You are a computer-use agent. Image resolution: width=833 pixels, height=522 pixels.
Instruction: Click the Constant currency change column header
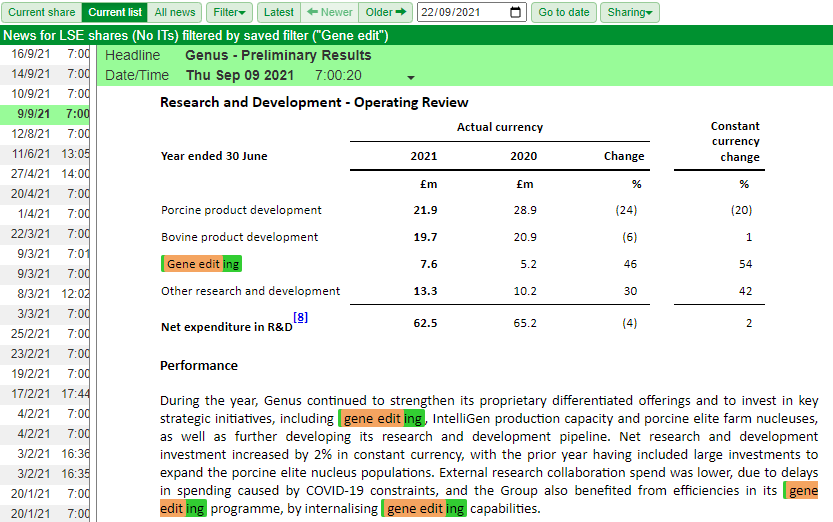(x=735, y=141)
